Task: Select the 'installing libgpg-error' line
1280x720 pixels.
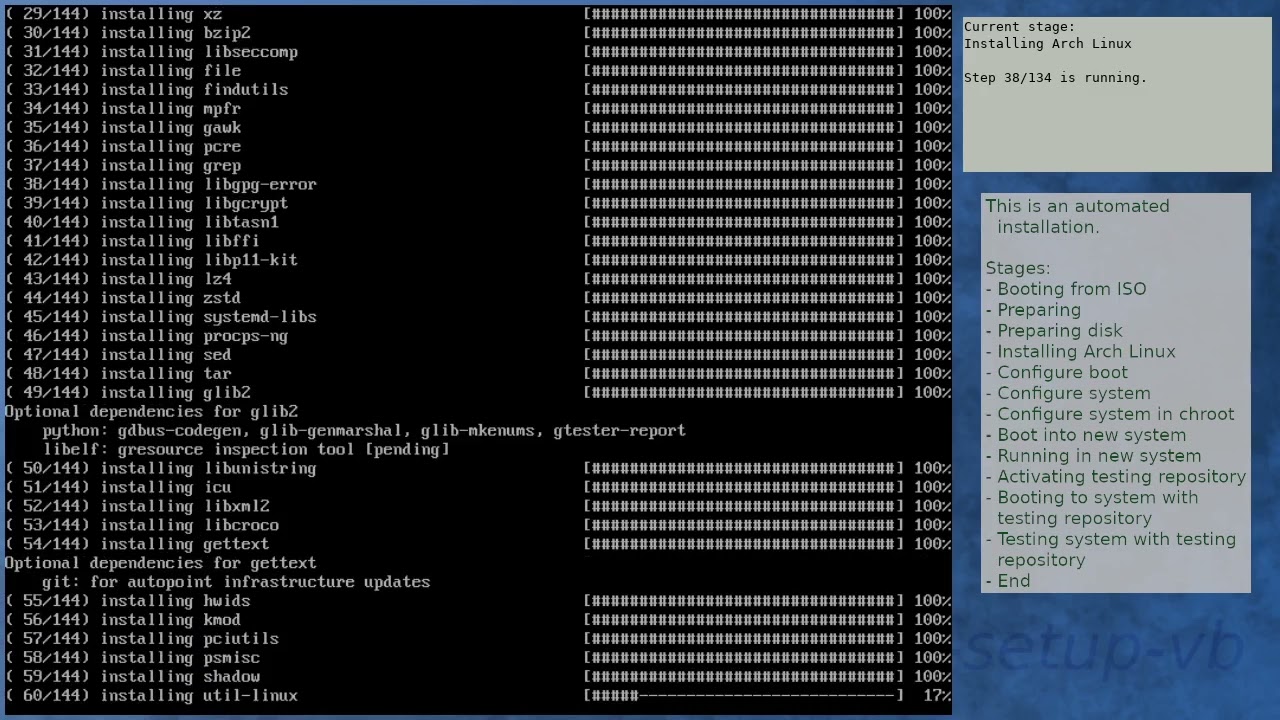Action: pyautogui.click(x=478, y=185)
